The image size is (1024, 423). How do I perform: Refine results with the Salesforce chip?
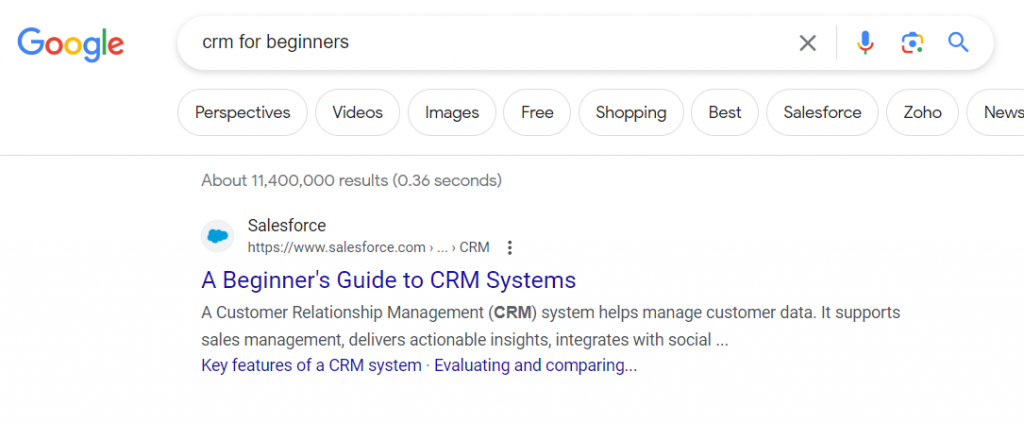tap(822, 113)
